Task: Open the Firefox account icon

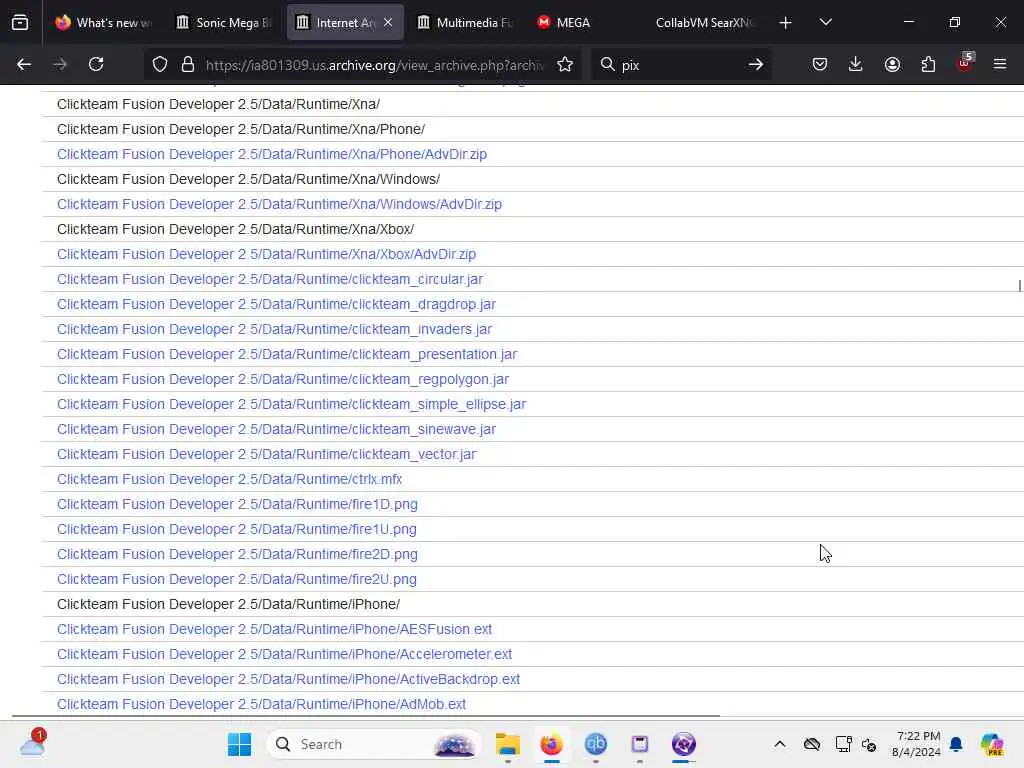Action: click(x=892, y=64)
